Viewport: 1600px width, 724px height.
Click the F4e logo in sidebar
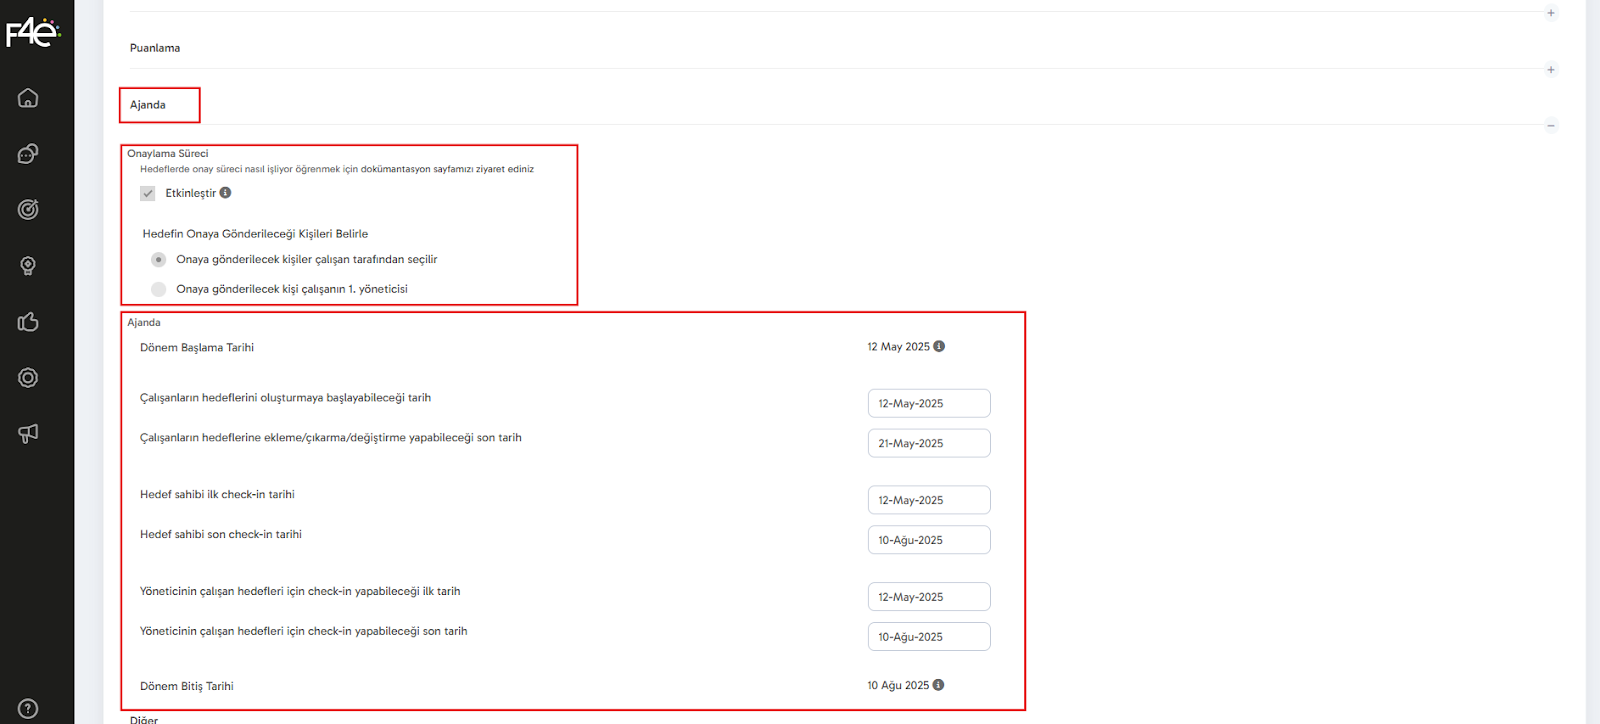(33, 33)
